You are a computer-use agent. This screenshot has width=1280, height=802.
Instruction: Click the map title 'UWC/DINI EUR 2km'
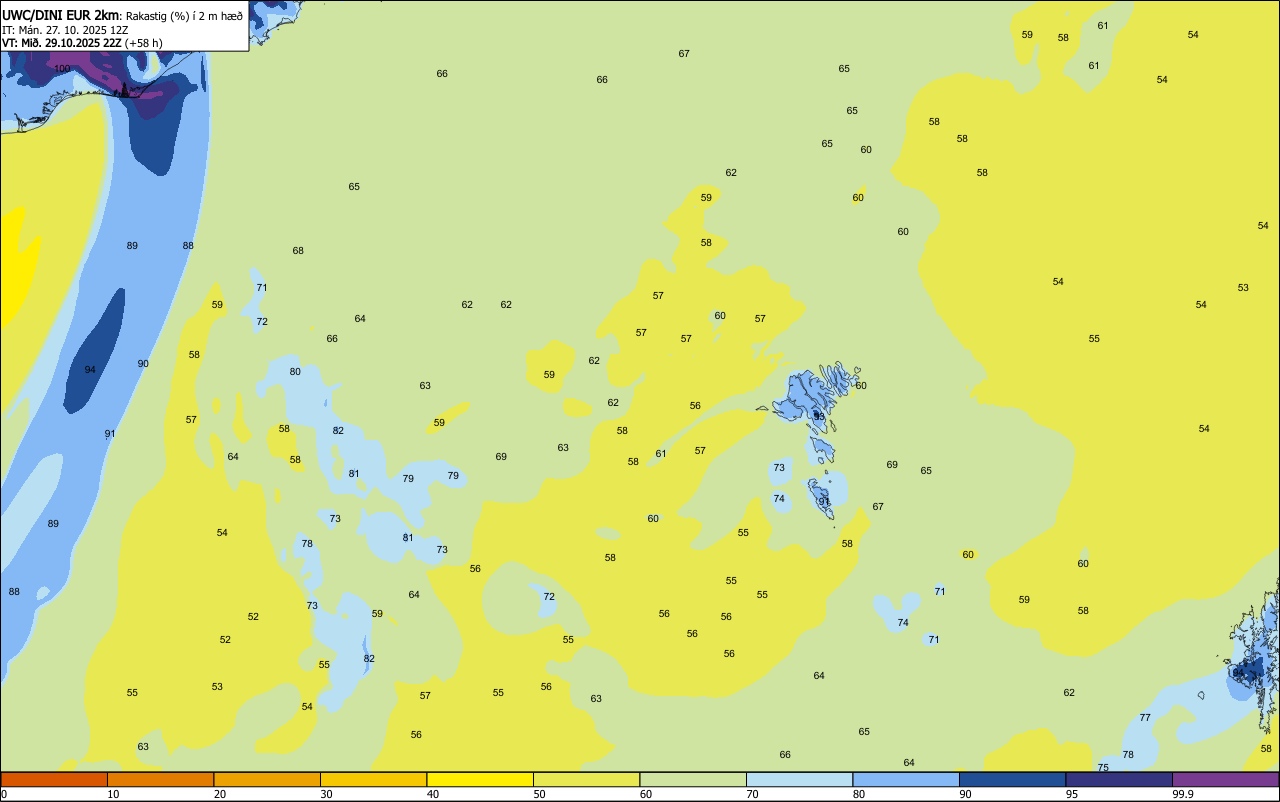click(x=61, y=15)
